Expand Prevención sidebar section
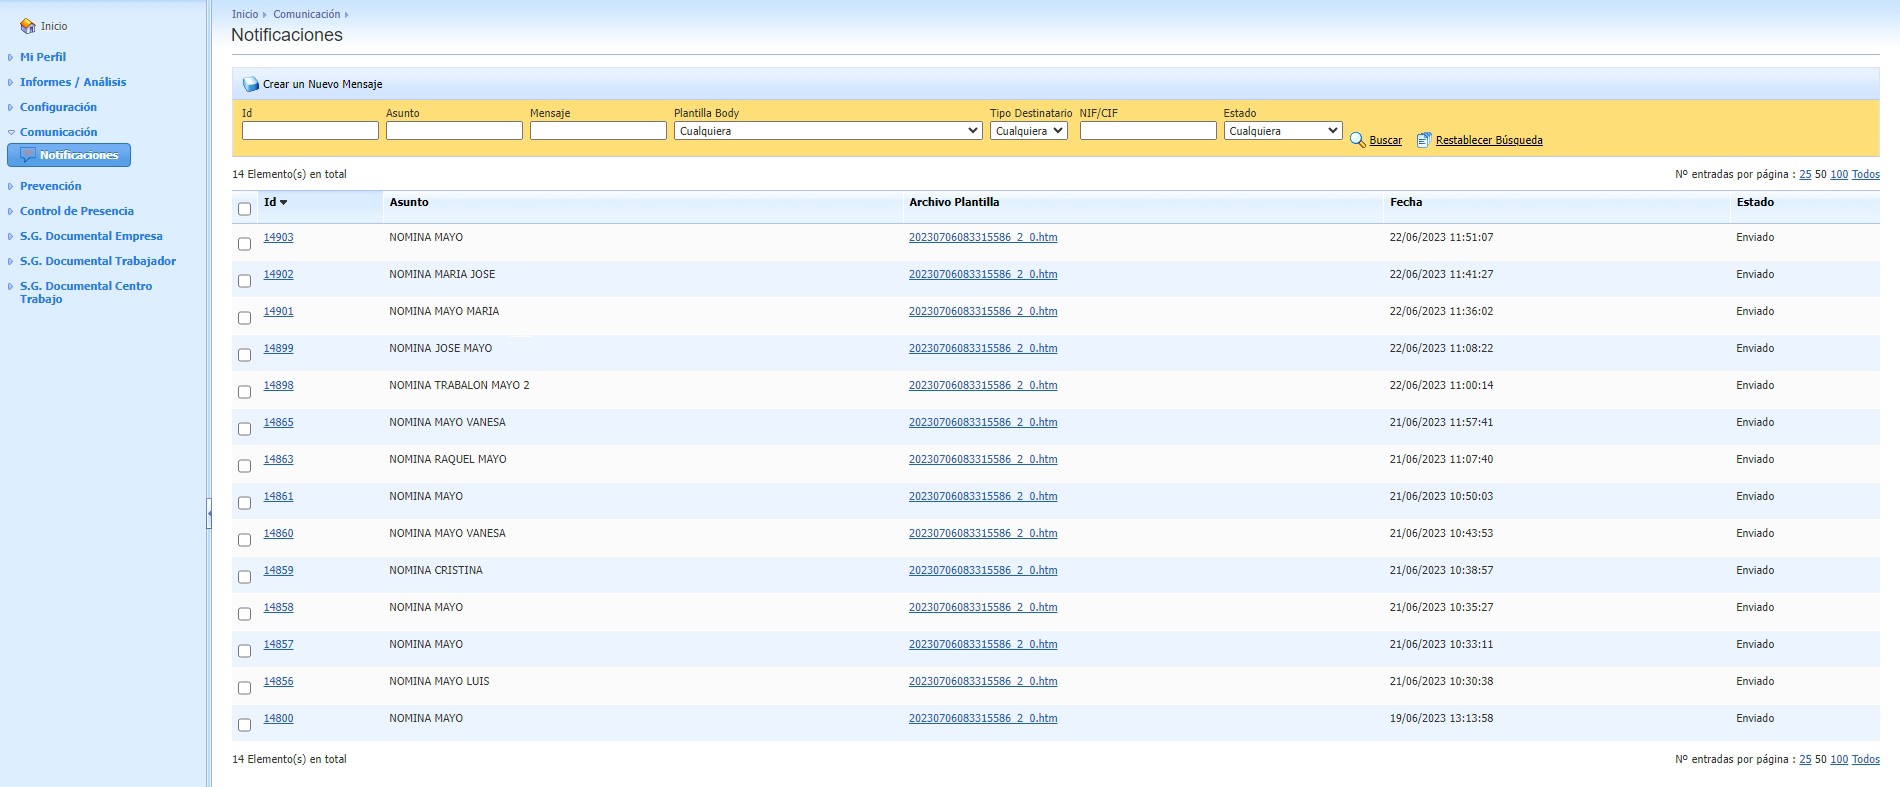Screen dimensions: 1900x787 [51, 186]
